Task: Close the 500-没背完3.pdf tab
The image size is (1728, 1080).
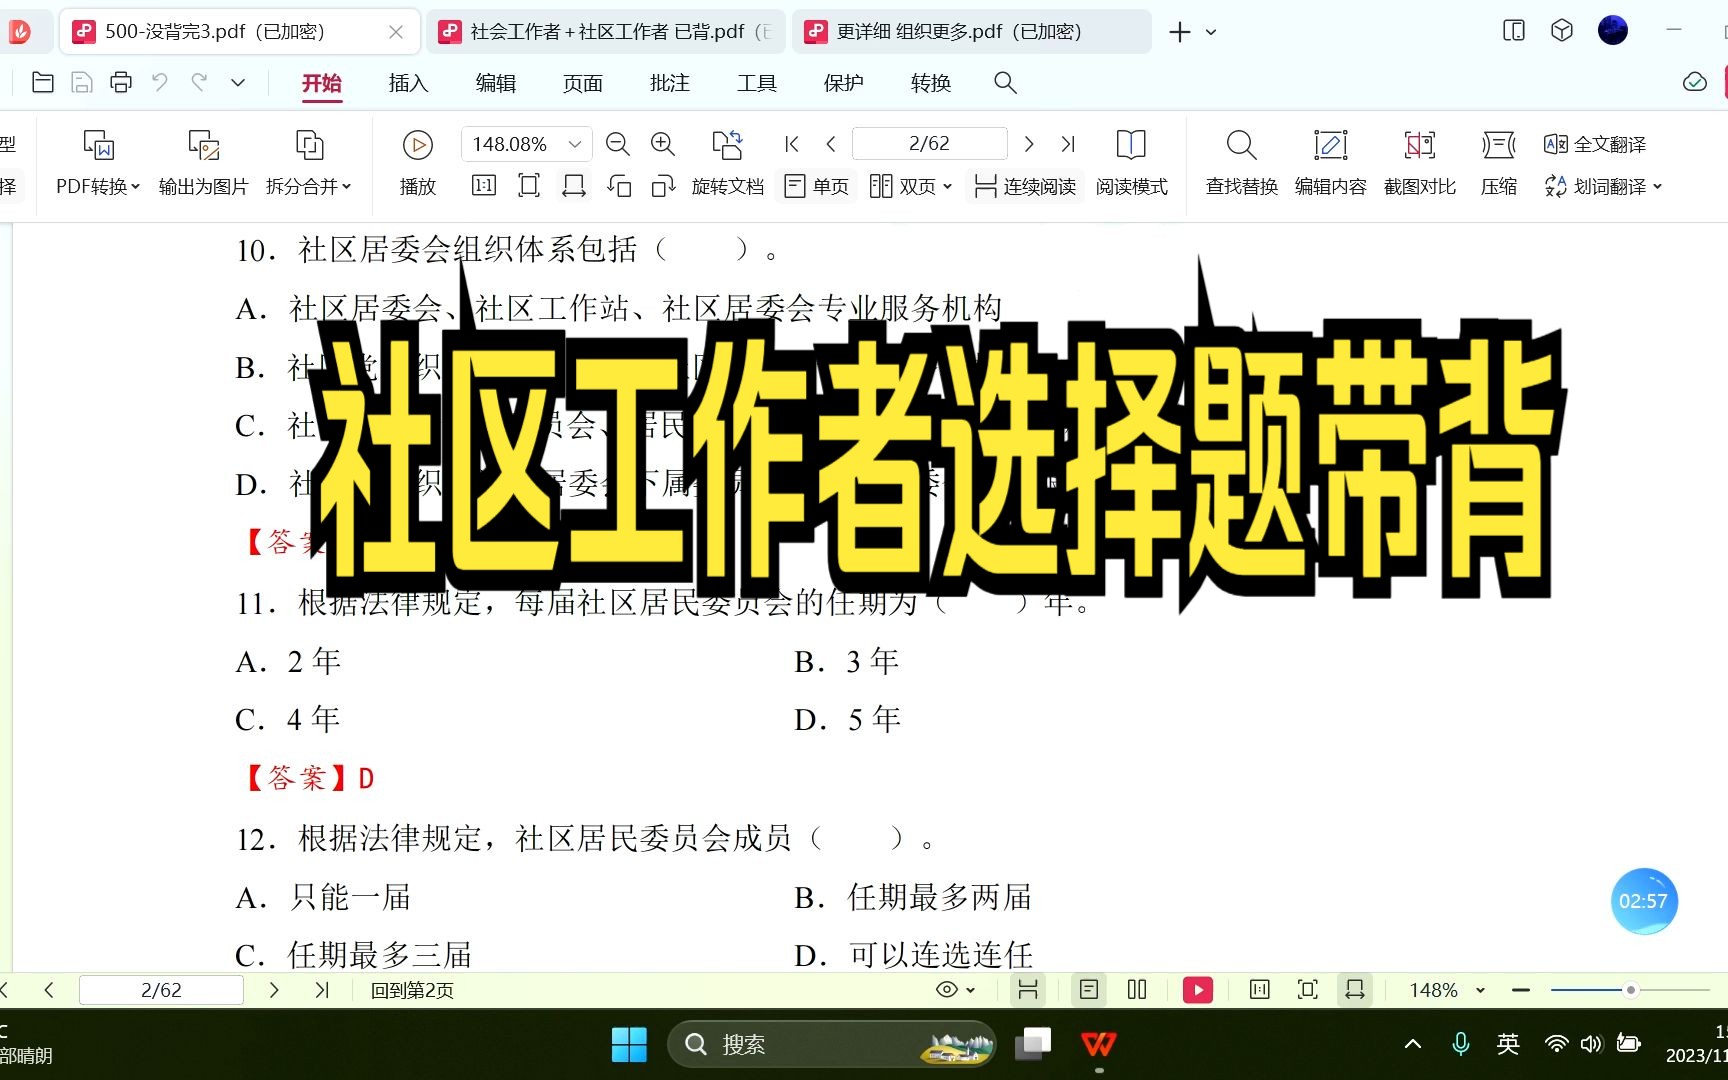Action: click(x=396, y=32)
